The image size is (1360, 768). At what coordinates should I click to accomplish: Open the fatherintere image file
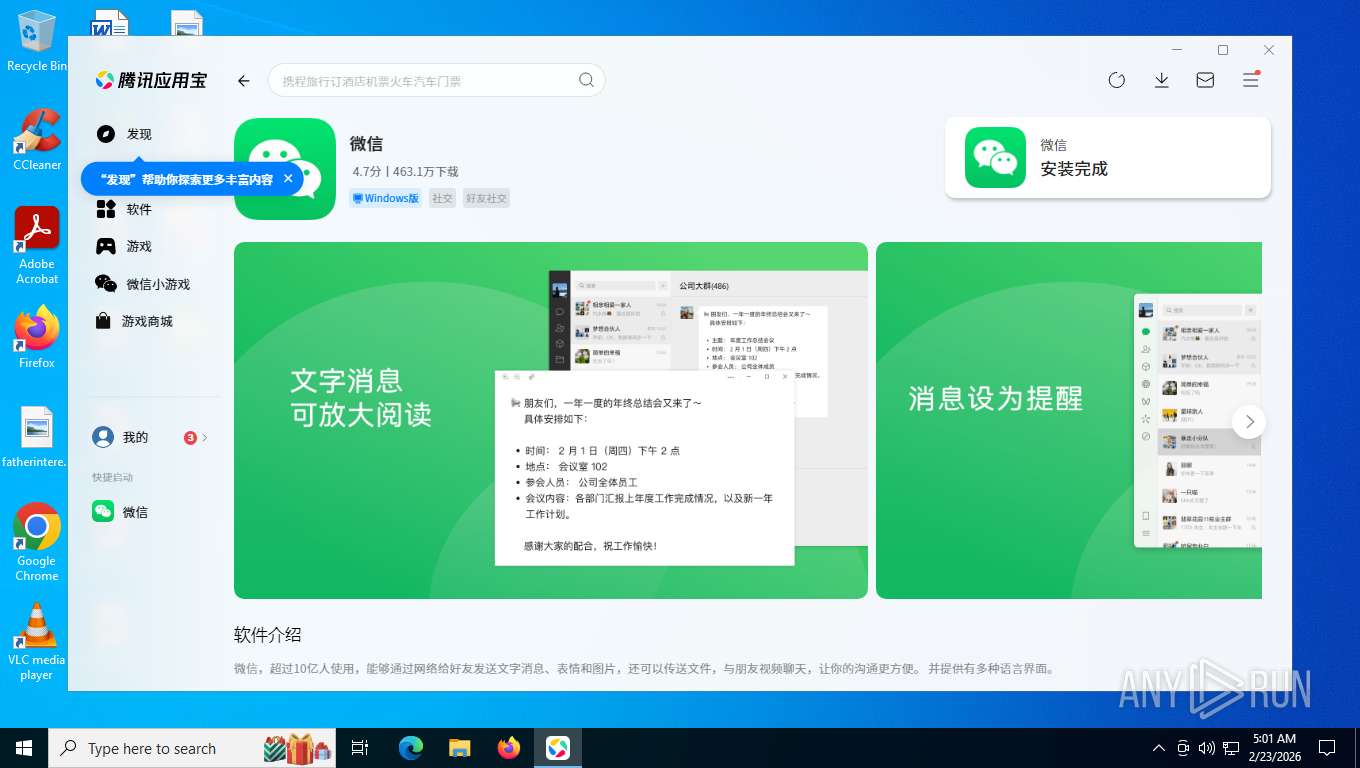[x=37, y=437]
